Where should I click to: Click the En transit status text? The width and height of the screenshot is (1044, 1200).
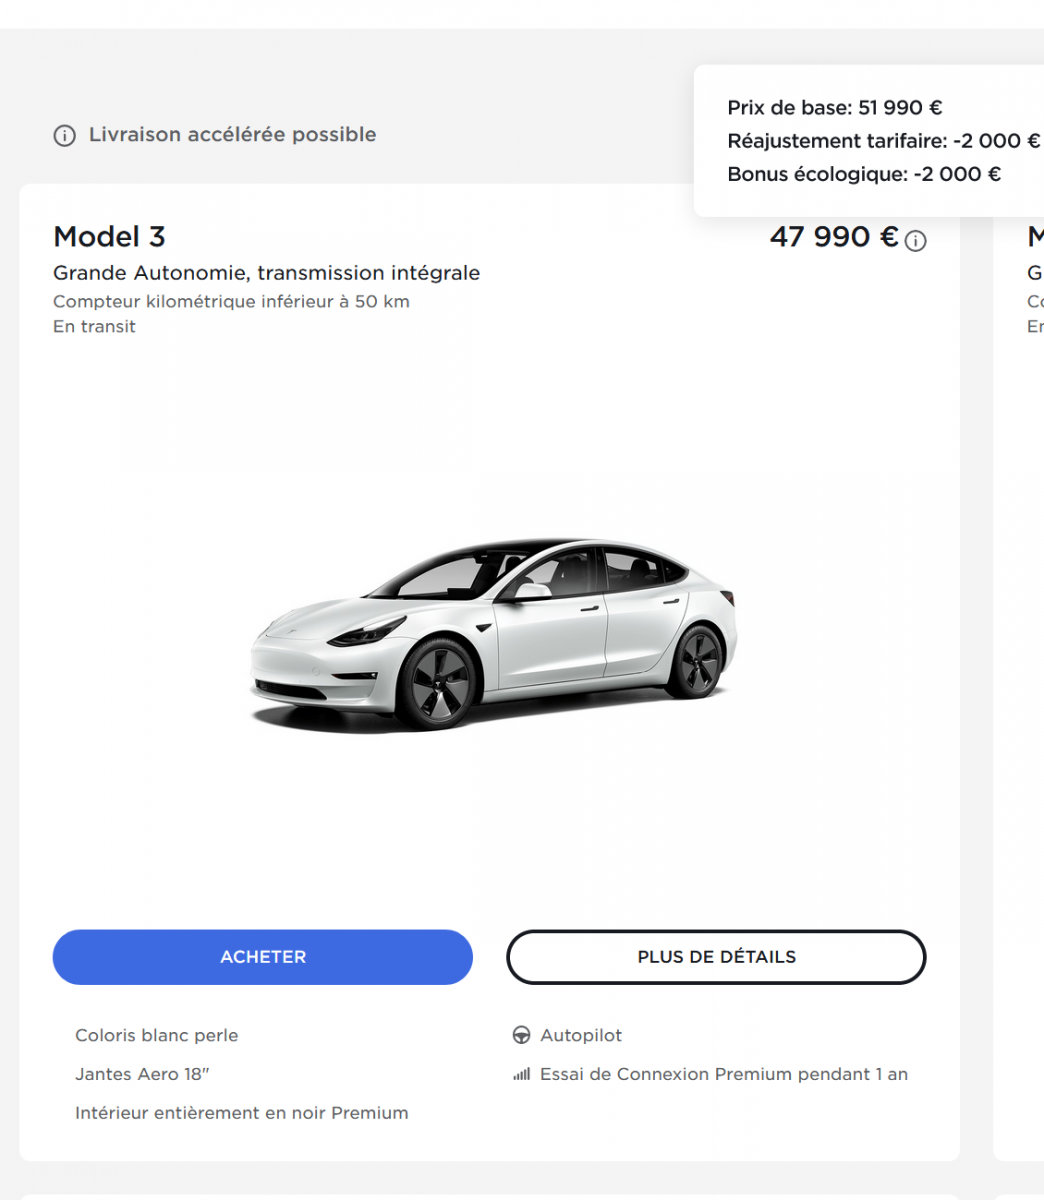[x=94, y=327]
